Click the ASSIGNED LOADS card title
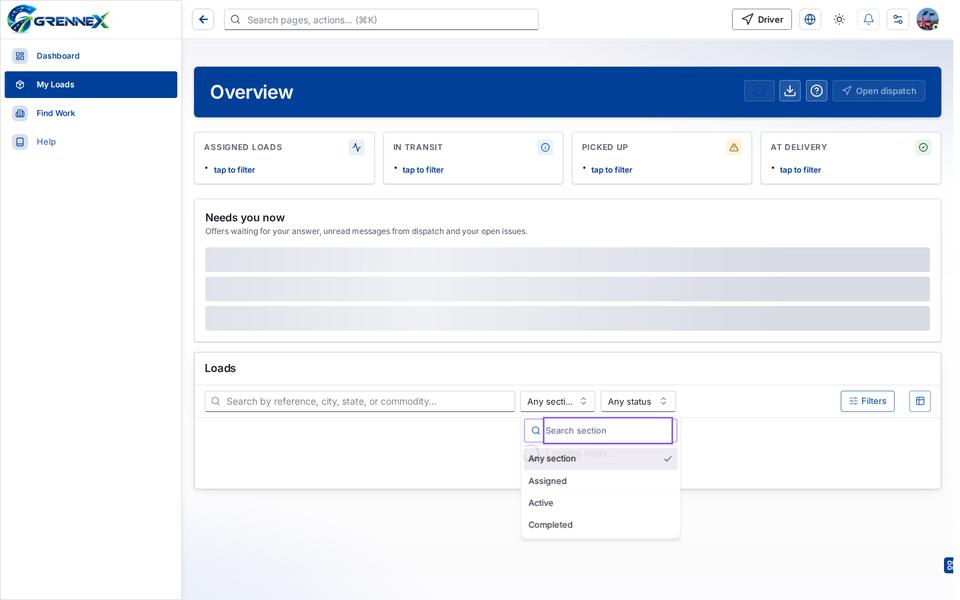The height and width of the screenshot is (600, 960). pos(243,148)
